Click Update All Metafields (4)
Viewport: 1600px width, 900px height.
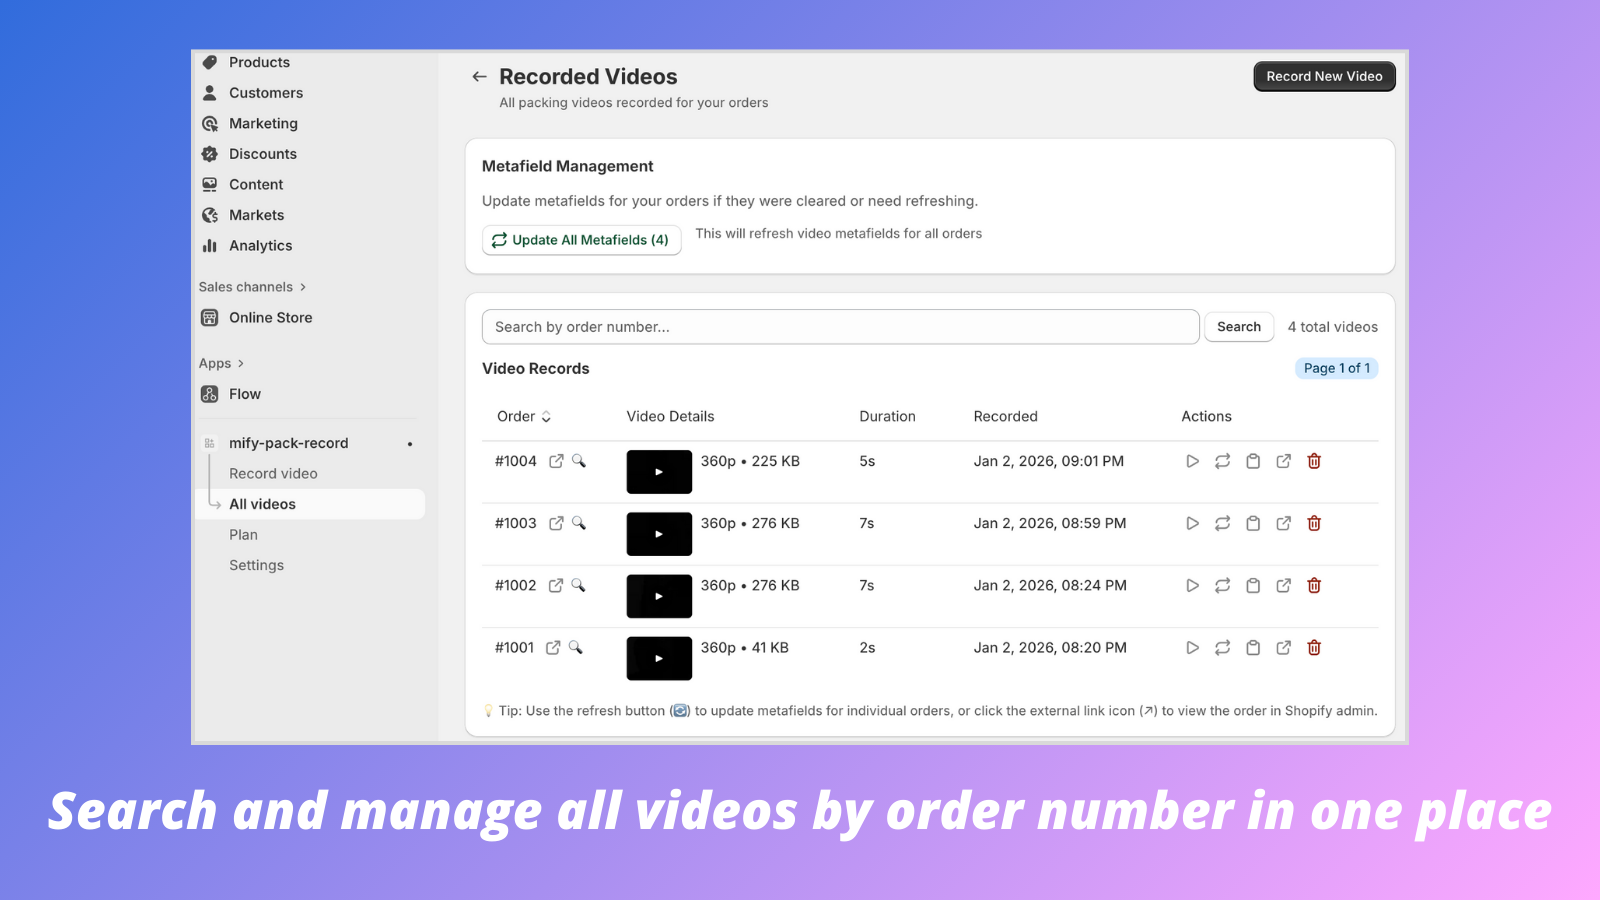coord(581,240)
